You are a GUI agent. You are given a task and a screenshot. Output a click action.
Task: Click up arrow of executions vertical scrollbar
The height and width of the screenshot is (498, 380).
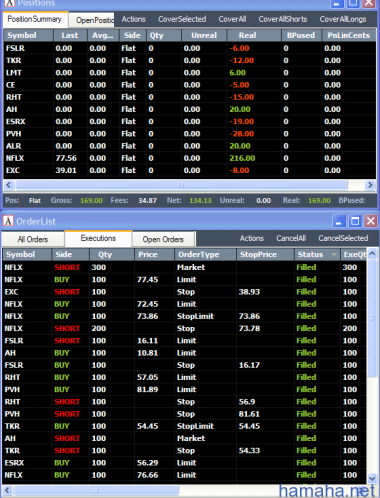(x=372, y=253)
